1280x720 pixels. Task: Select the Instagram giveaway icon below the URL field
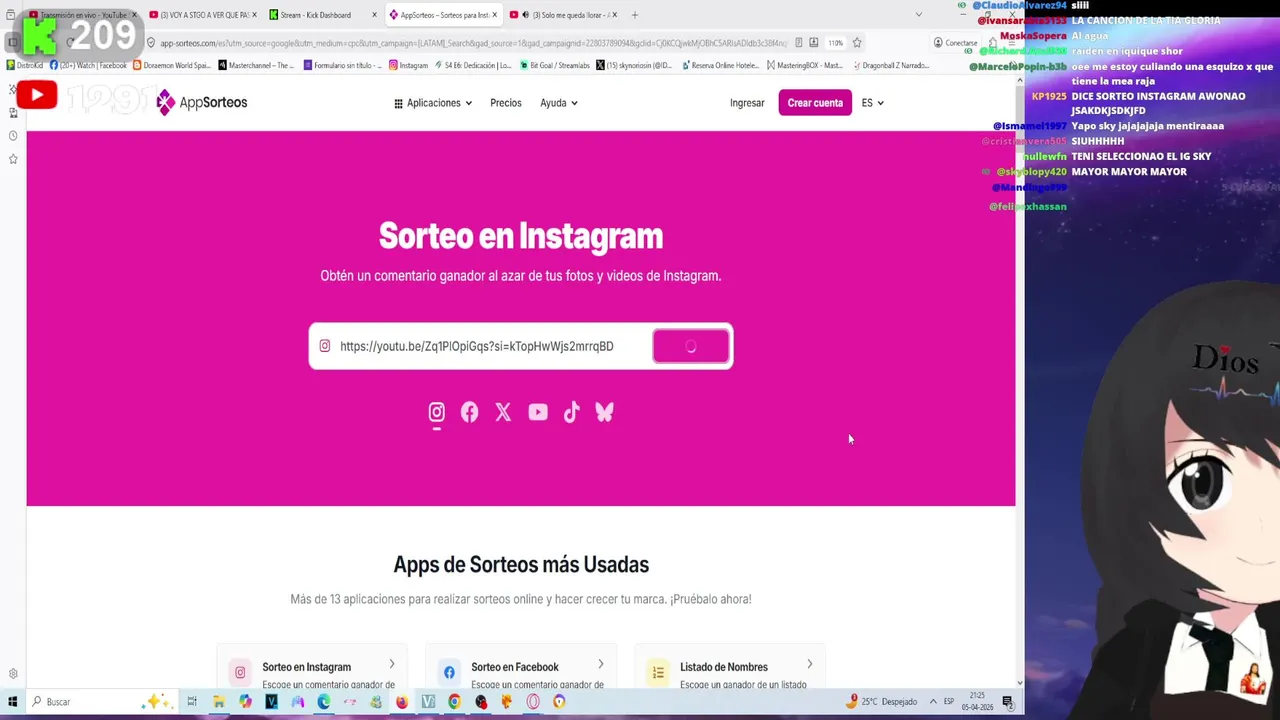tap(437, 412)
